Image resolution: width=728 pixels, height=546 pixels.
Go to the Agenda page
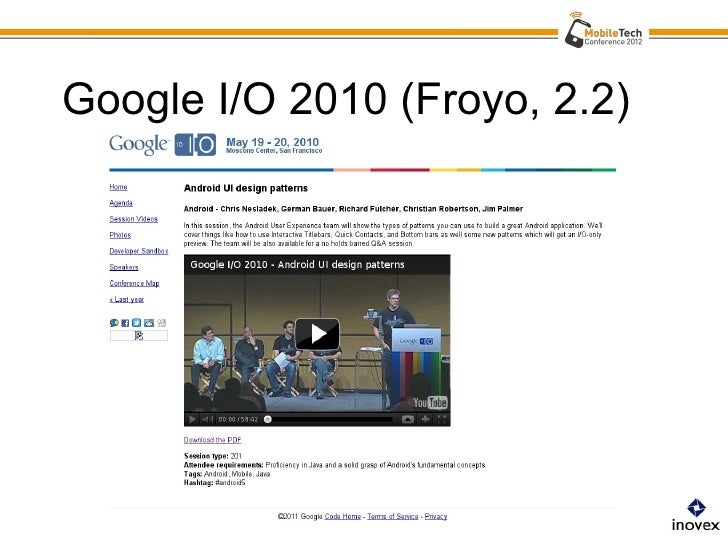click(121, 203)
